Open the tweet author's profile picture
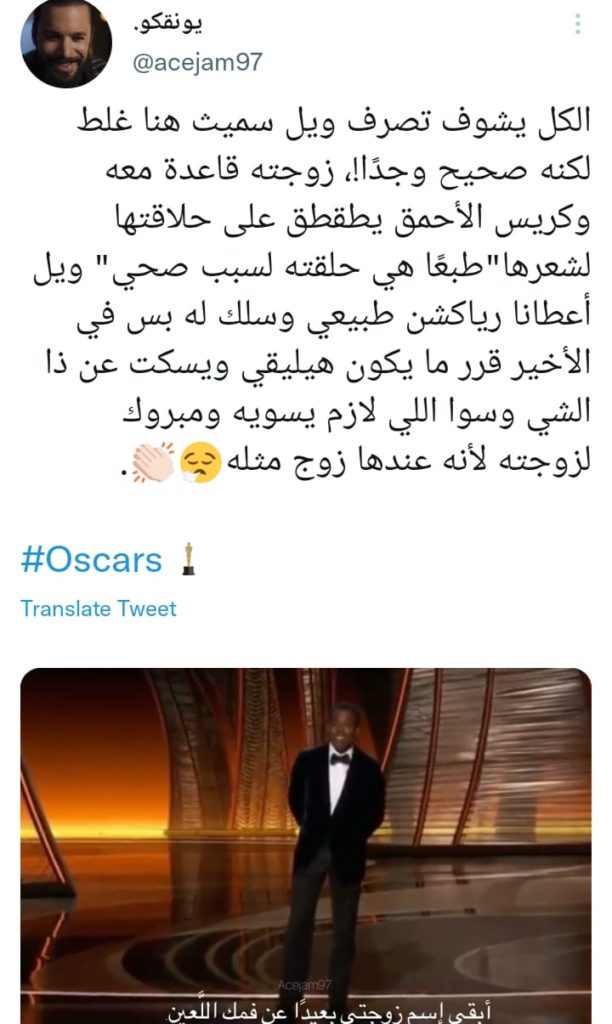Screen dimensions: 612x1024 click(x=66, y=44)
